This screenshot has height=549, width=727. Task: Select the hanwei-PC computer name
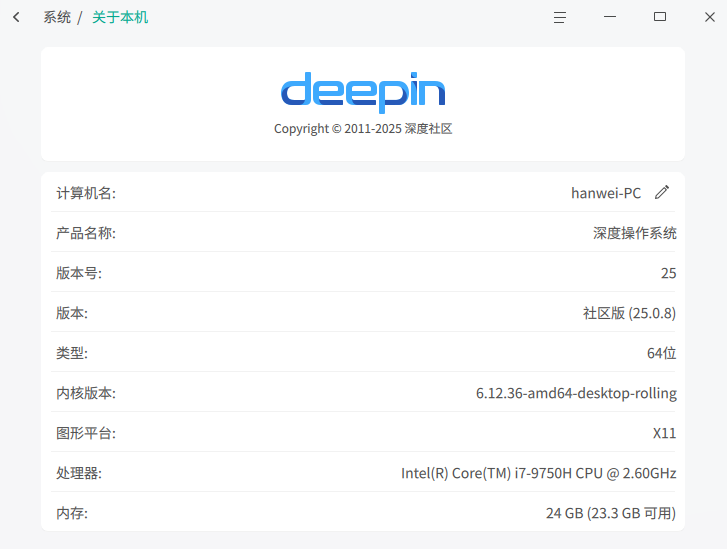(x=606, y=193)
